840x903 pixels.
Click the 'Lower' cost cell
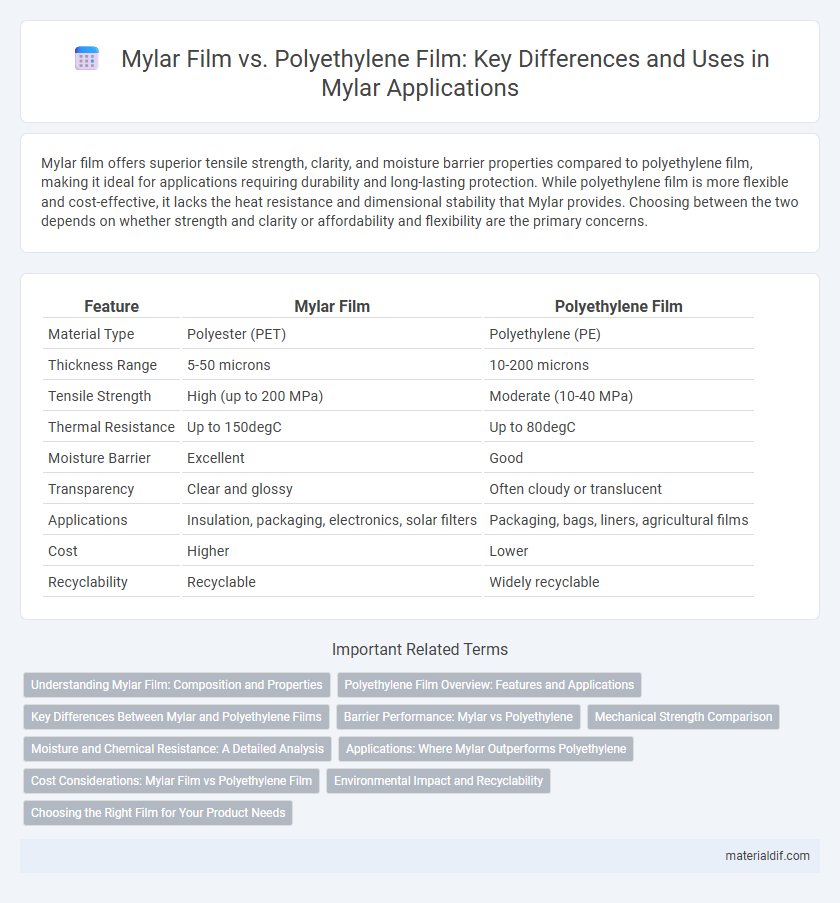[x=509, y=551]
